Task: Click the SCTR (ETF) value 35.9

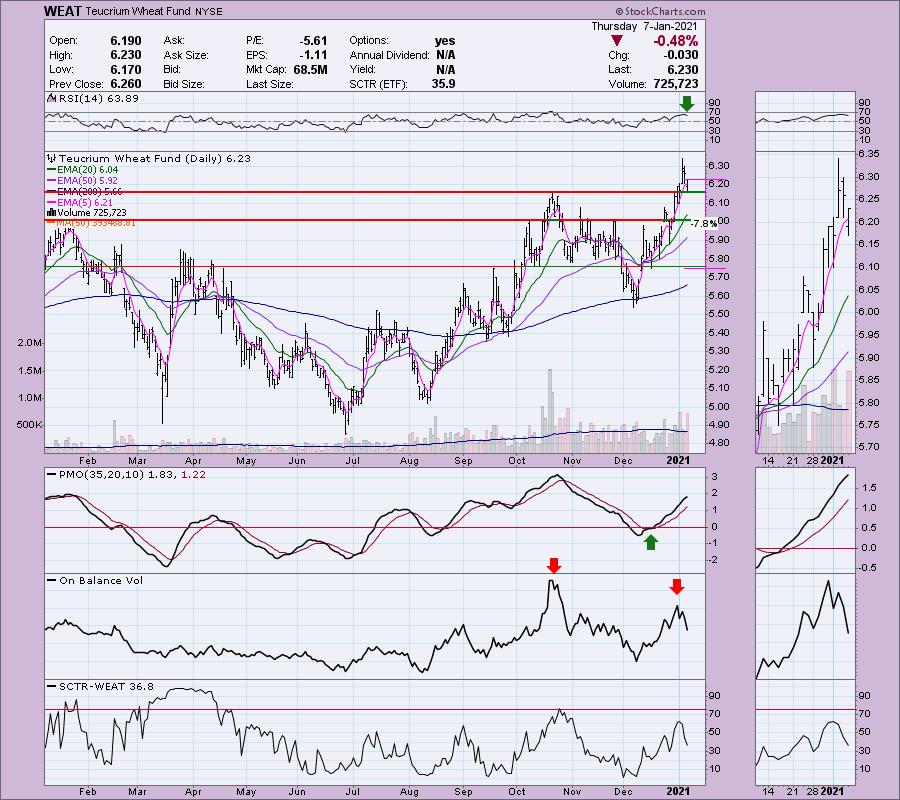Action: [444, 84]
